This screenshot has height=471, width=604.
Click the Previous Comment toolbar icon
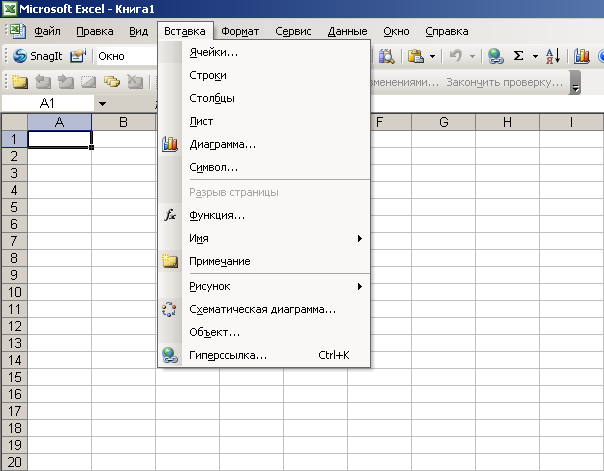43,82
